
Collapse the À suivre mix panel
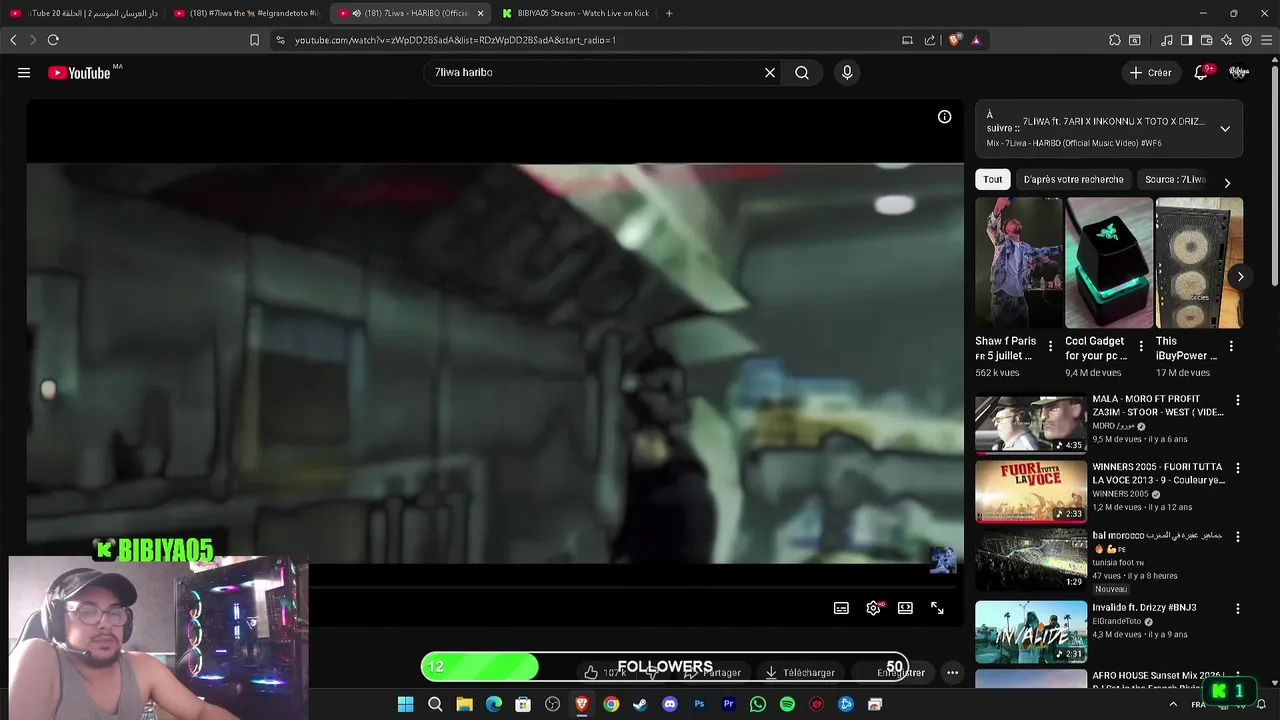pyautogui.click(x=1225, y=129)
